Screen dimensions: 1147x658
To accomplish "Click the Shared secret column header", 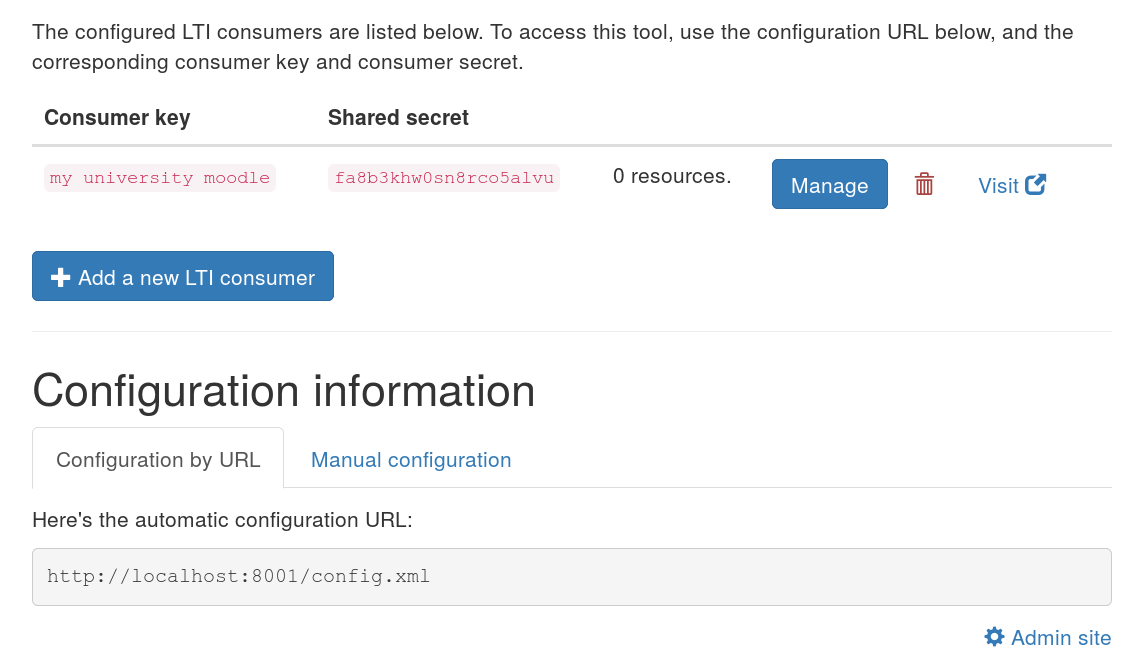I will click(398, 118).
